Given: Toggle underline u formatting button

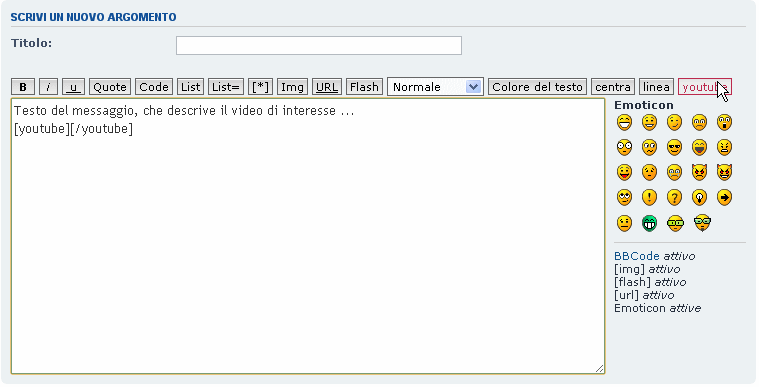Looking at the screenshot, I should pos(74,87).
